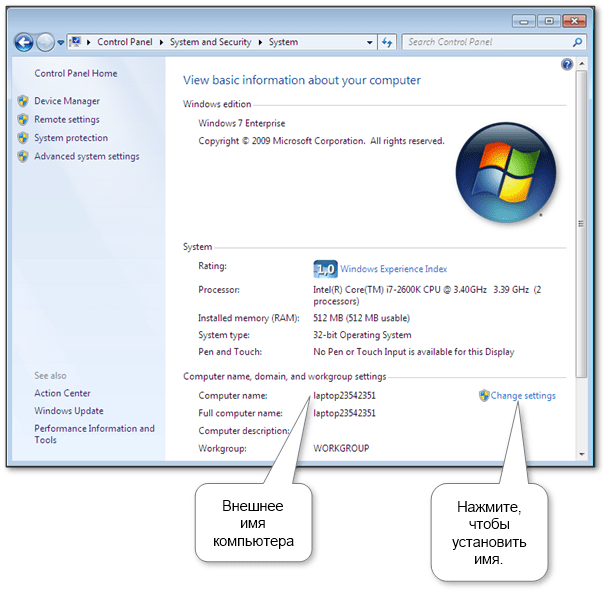Click the 512 MB installed memory value
This screenshot has height=593, width=607.
361,318
